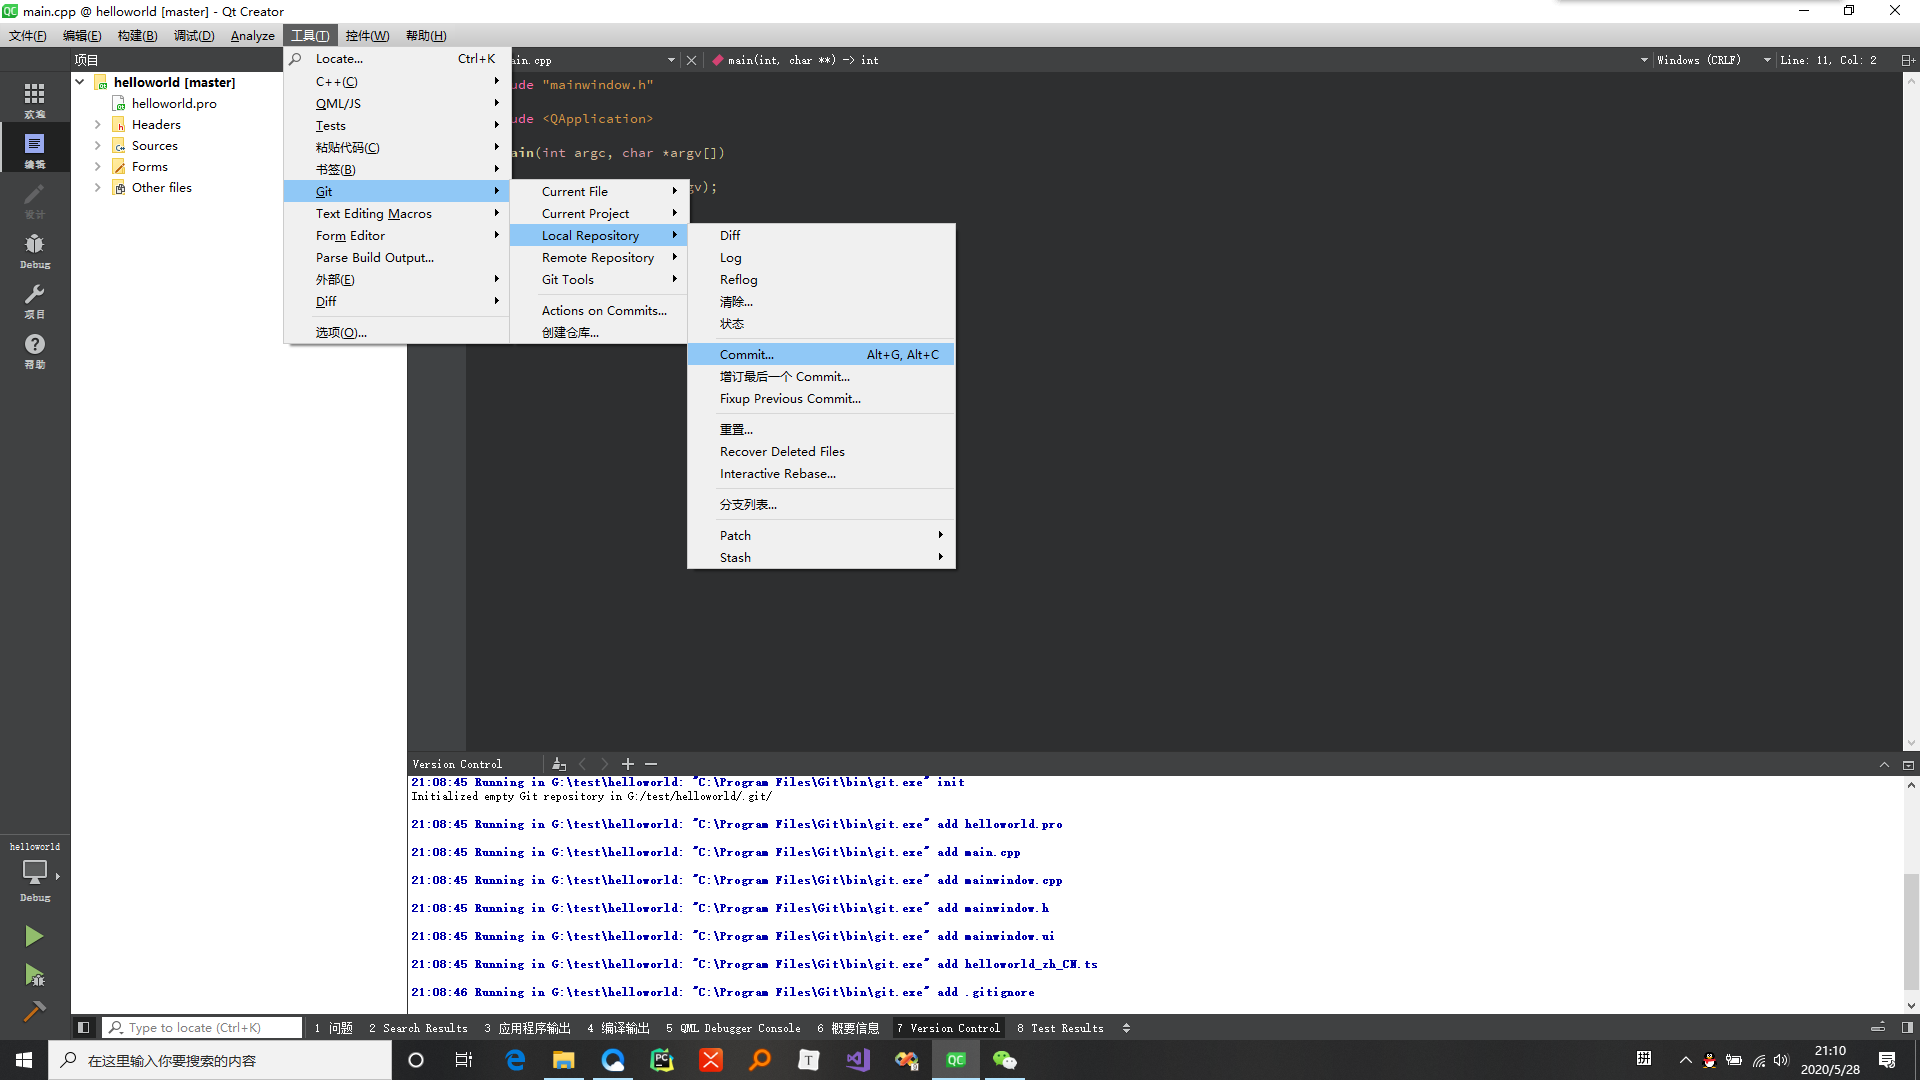Open Projects mode wrench icon

click(35, 299)
